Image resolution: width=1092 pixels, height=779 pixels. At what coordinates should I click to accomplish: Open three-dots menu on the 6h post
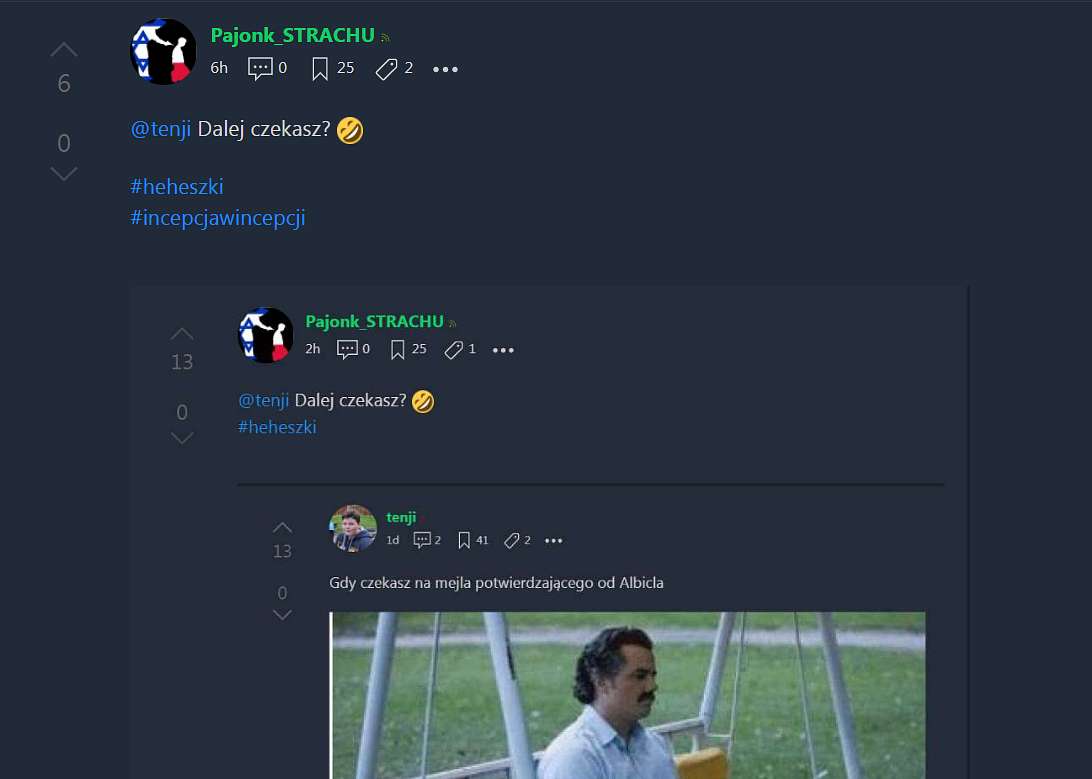coord(445,69)
